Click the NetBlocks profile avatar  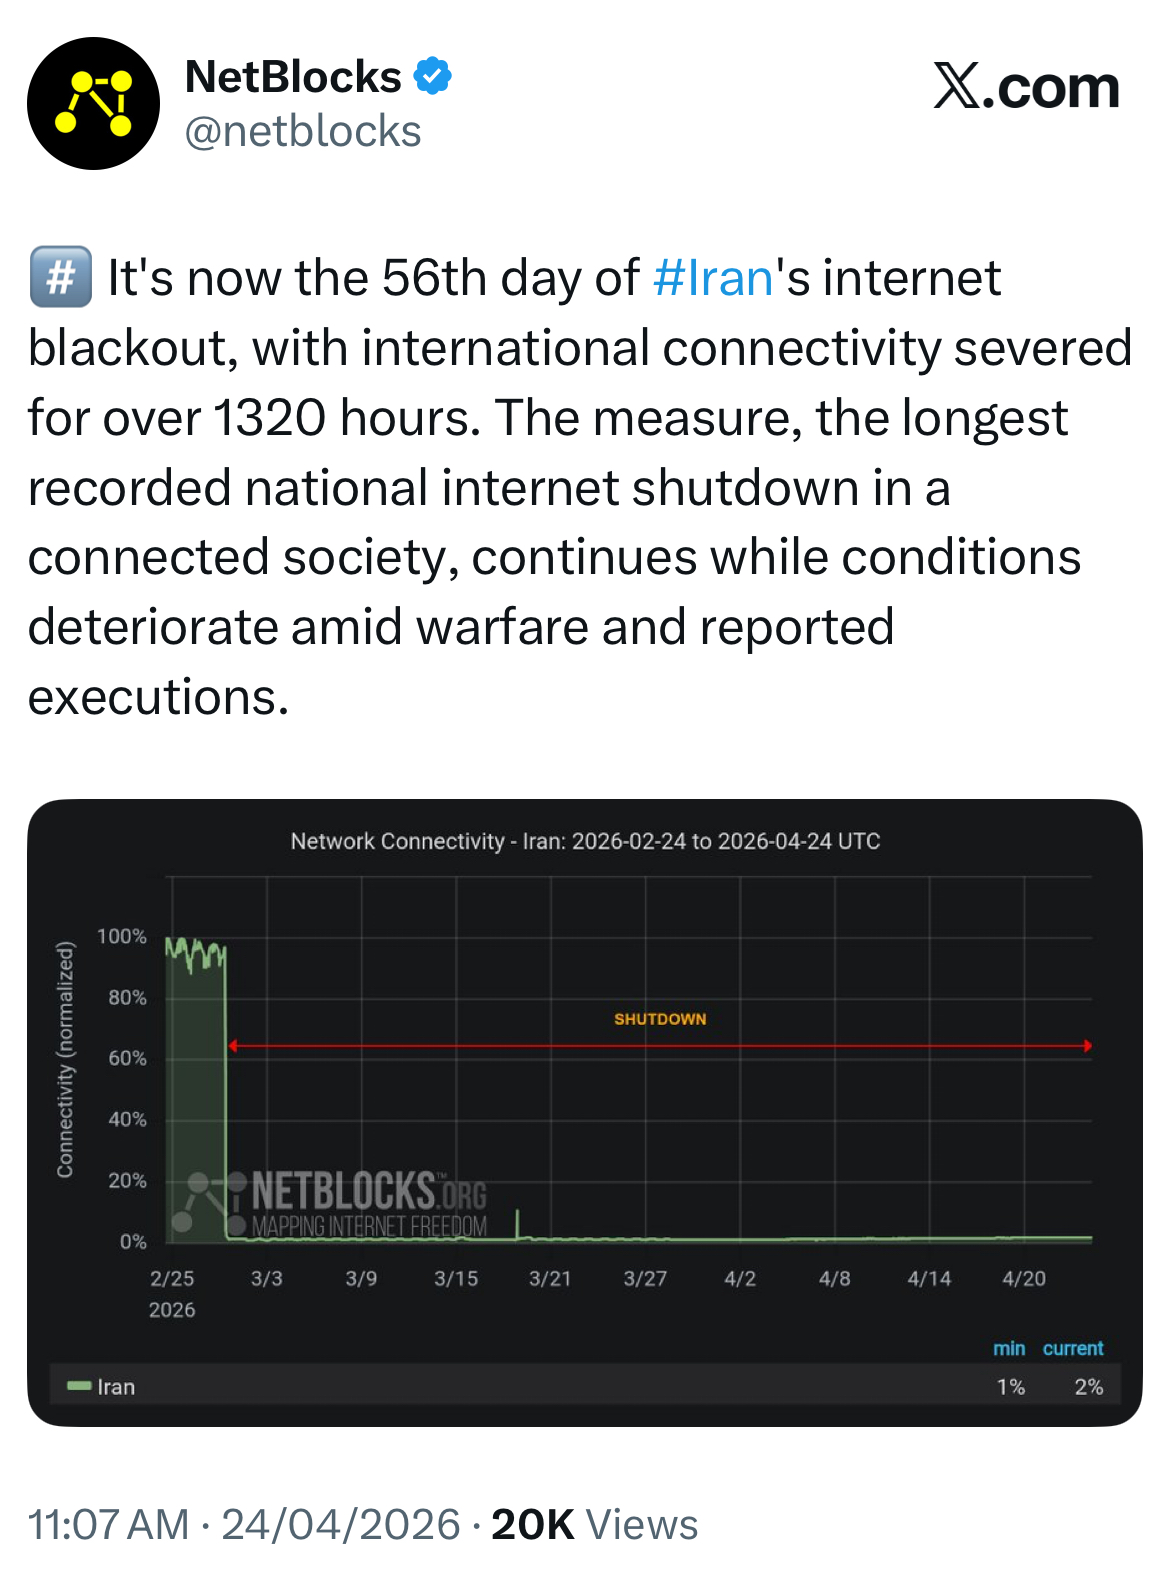[93, 104]
